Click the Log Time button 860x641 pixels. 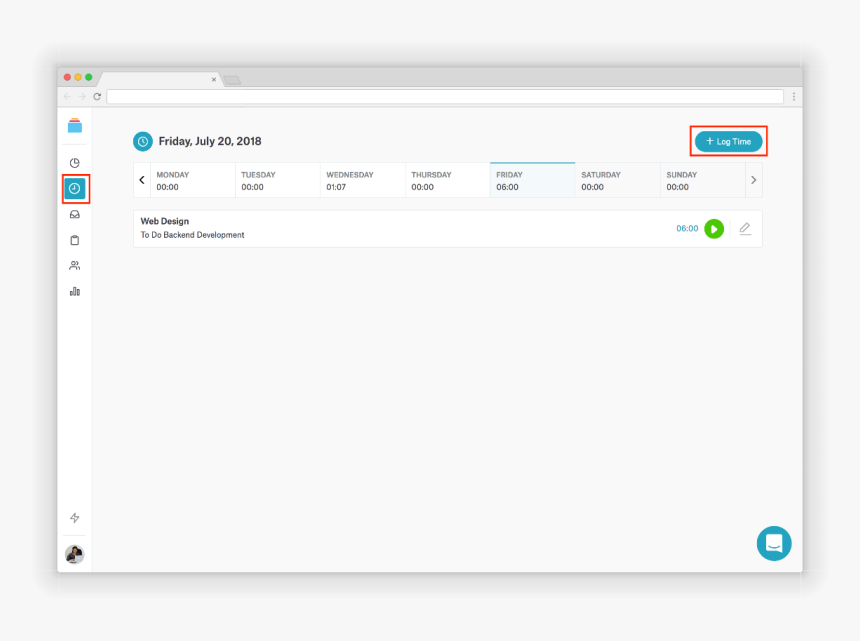(x=728, y=141)
